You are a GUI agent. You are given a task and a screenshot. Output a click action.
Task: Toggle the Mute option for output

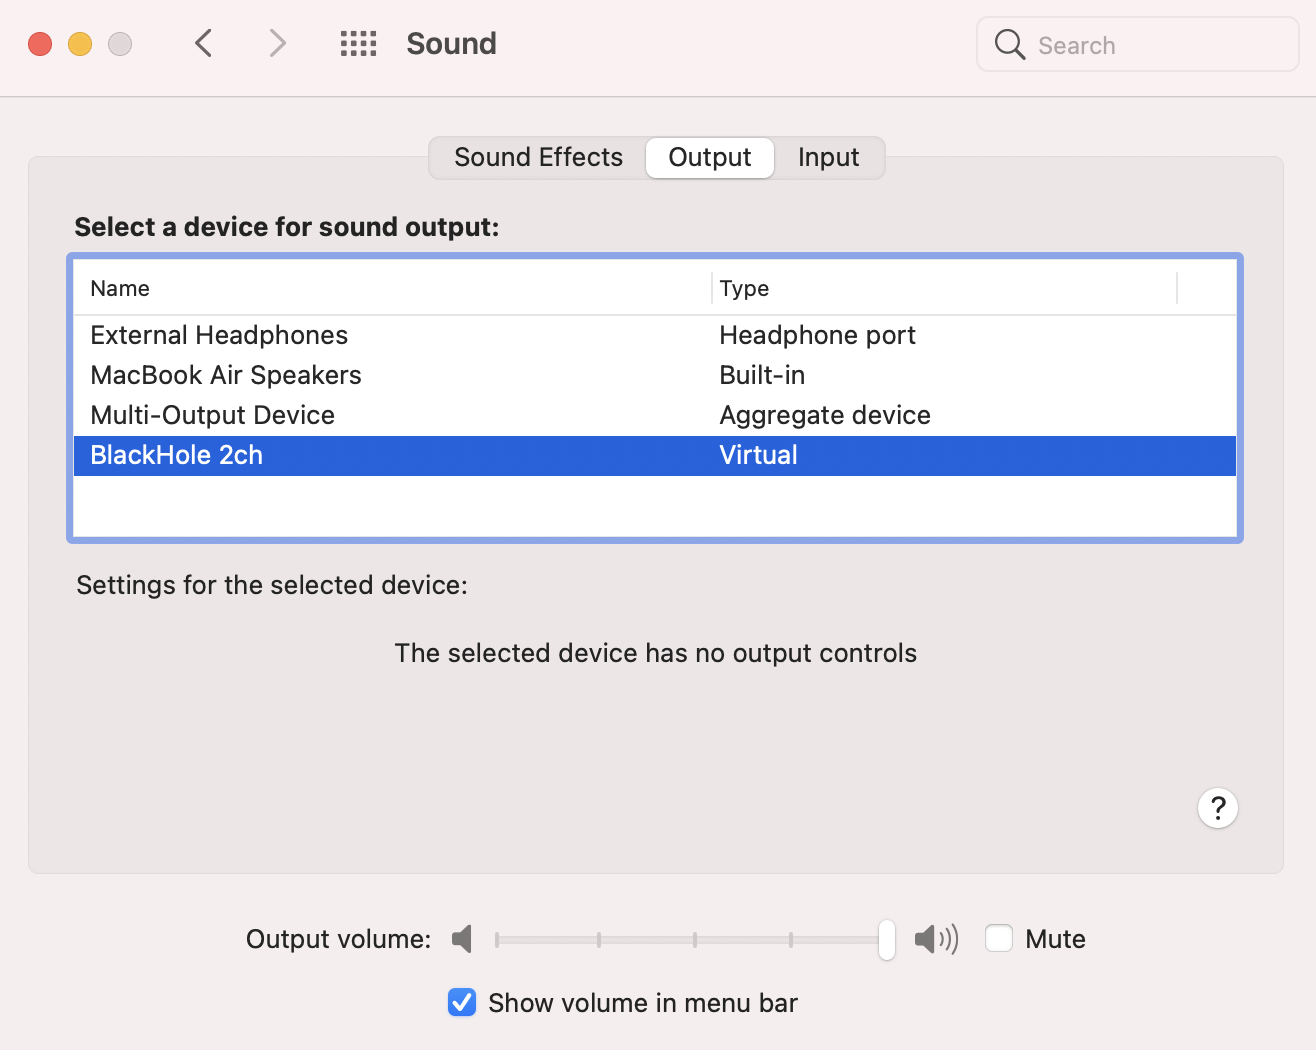(998, 938)
